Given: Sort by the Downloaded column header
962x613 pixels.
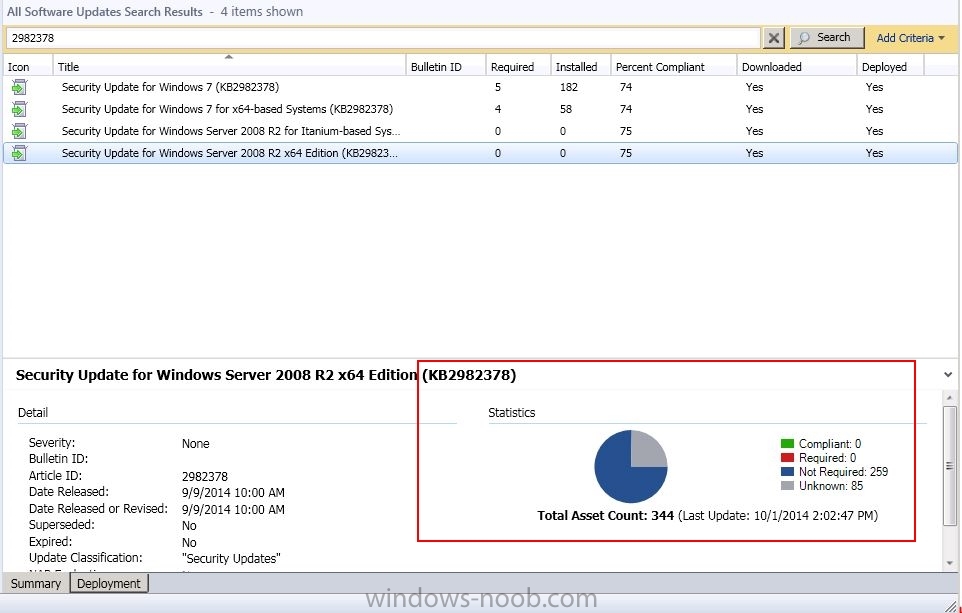Looking at the screenshot, I should (x=796, y=67).
